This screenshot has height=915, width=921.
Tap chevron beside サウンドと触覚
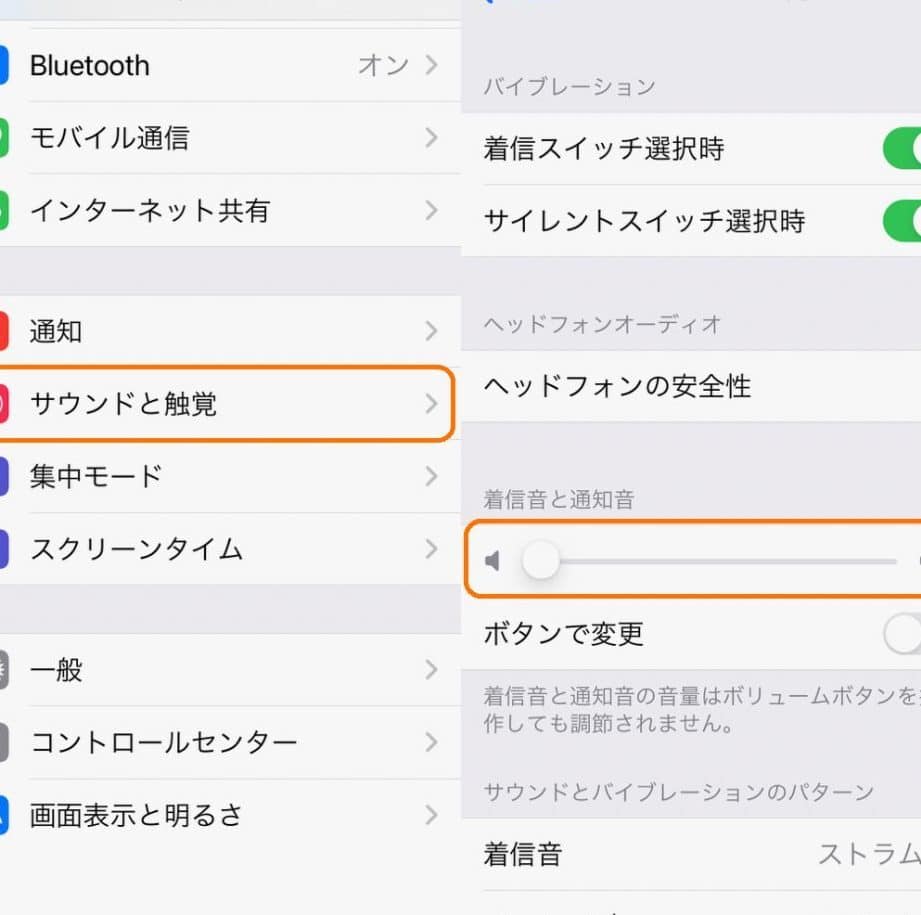pos(431,404)
